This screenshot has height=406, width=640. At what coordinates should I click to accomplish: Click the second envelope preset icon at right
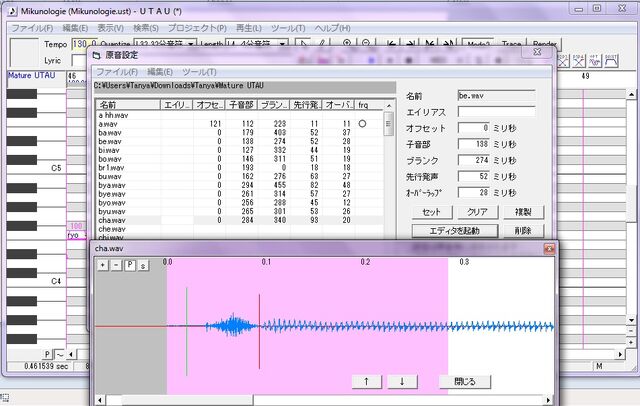(x=579, y=61)
